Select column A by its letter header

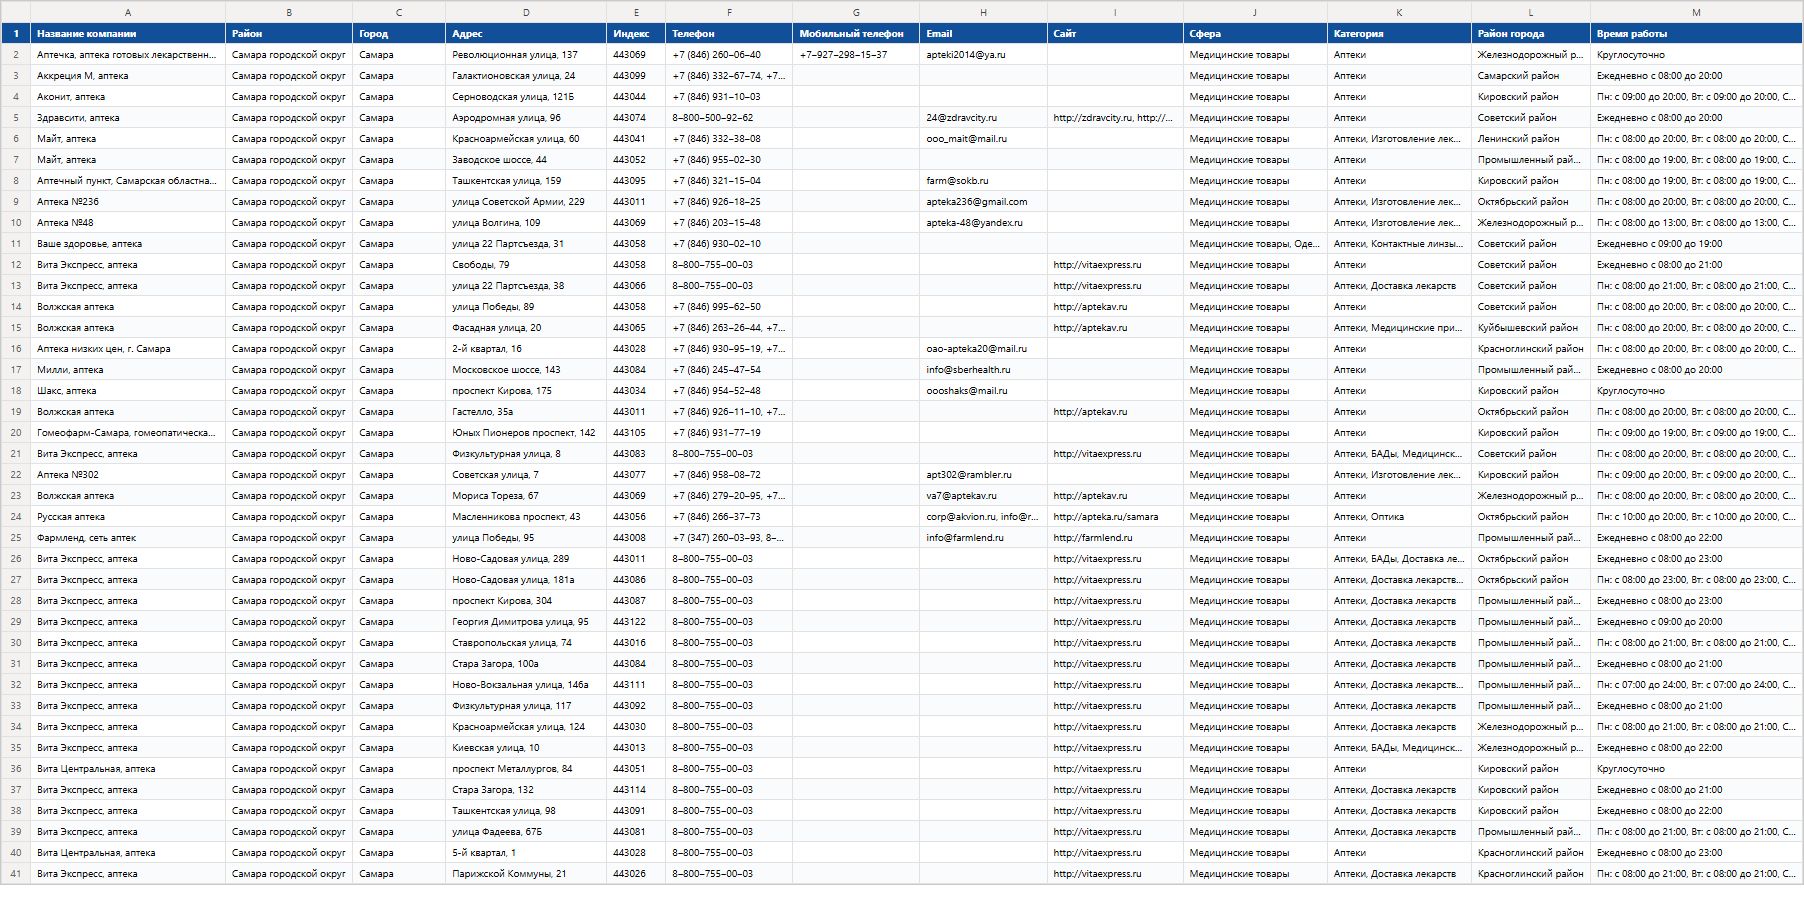pos(128,12)
